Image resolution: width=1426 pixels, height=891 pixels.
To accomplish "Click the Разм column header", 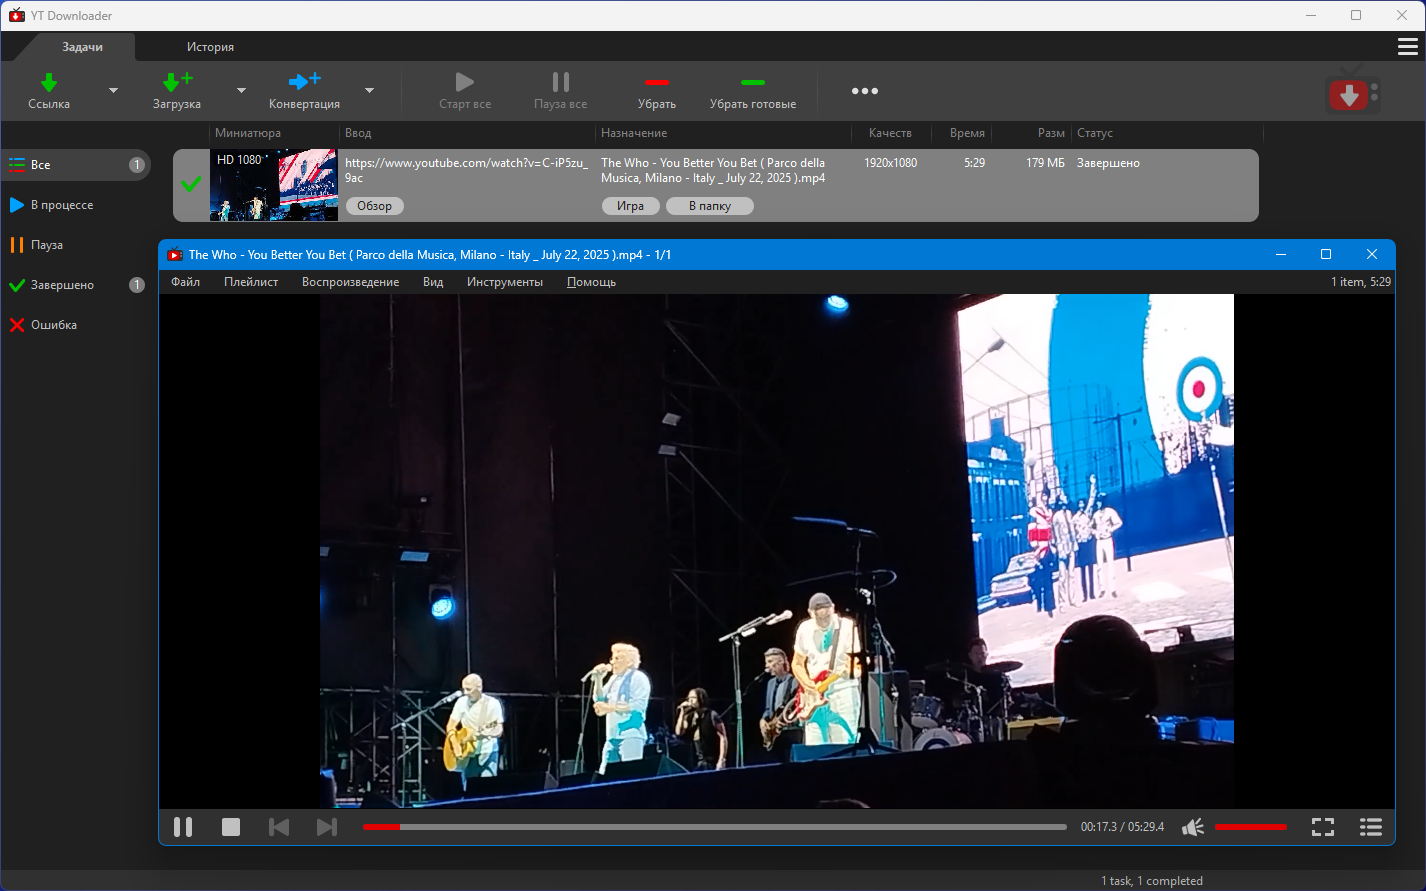I will (1051, 133).
